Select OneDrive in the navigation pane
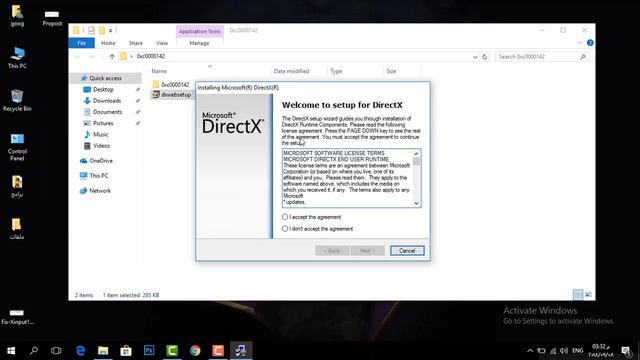Image resolution: width=640 pixels, height=360 pixels. (x=101, y=161)
